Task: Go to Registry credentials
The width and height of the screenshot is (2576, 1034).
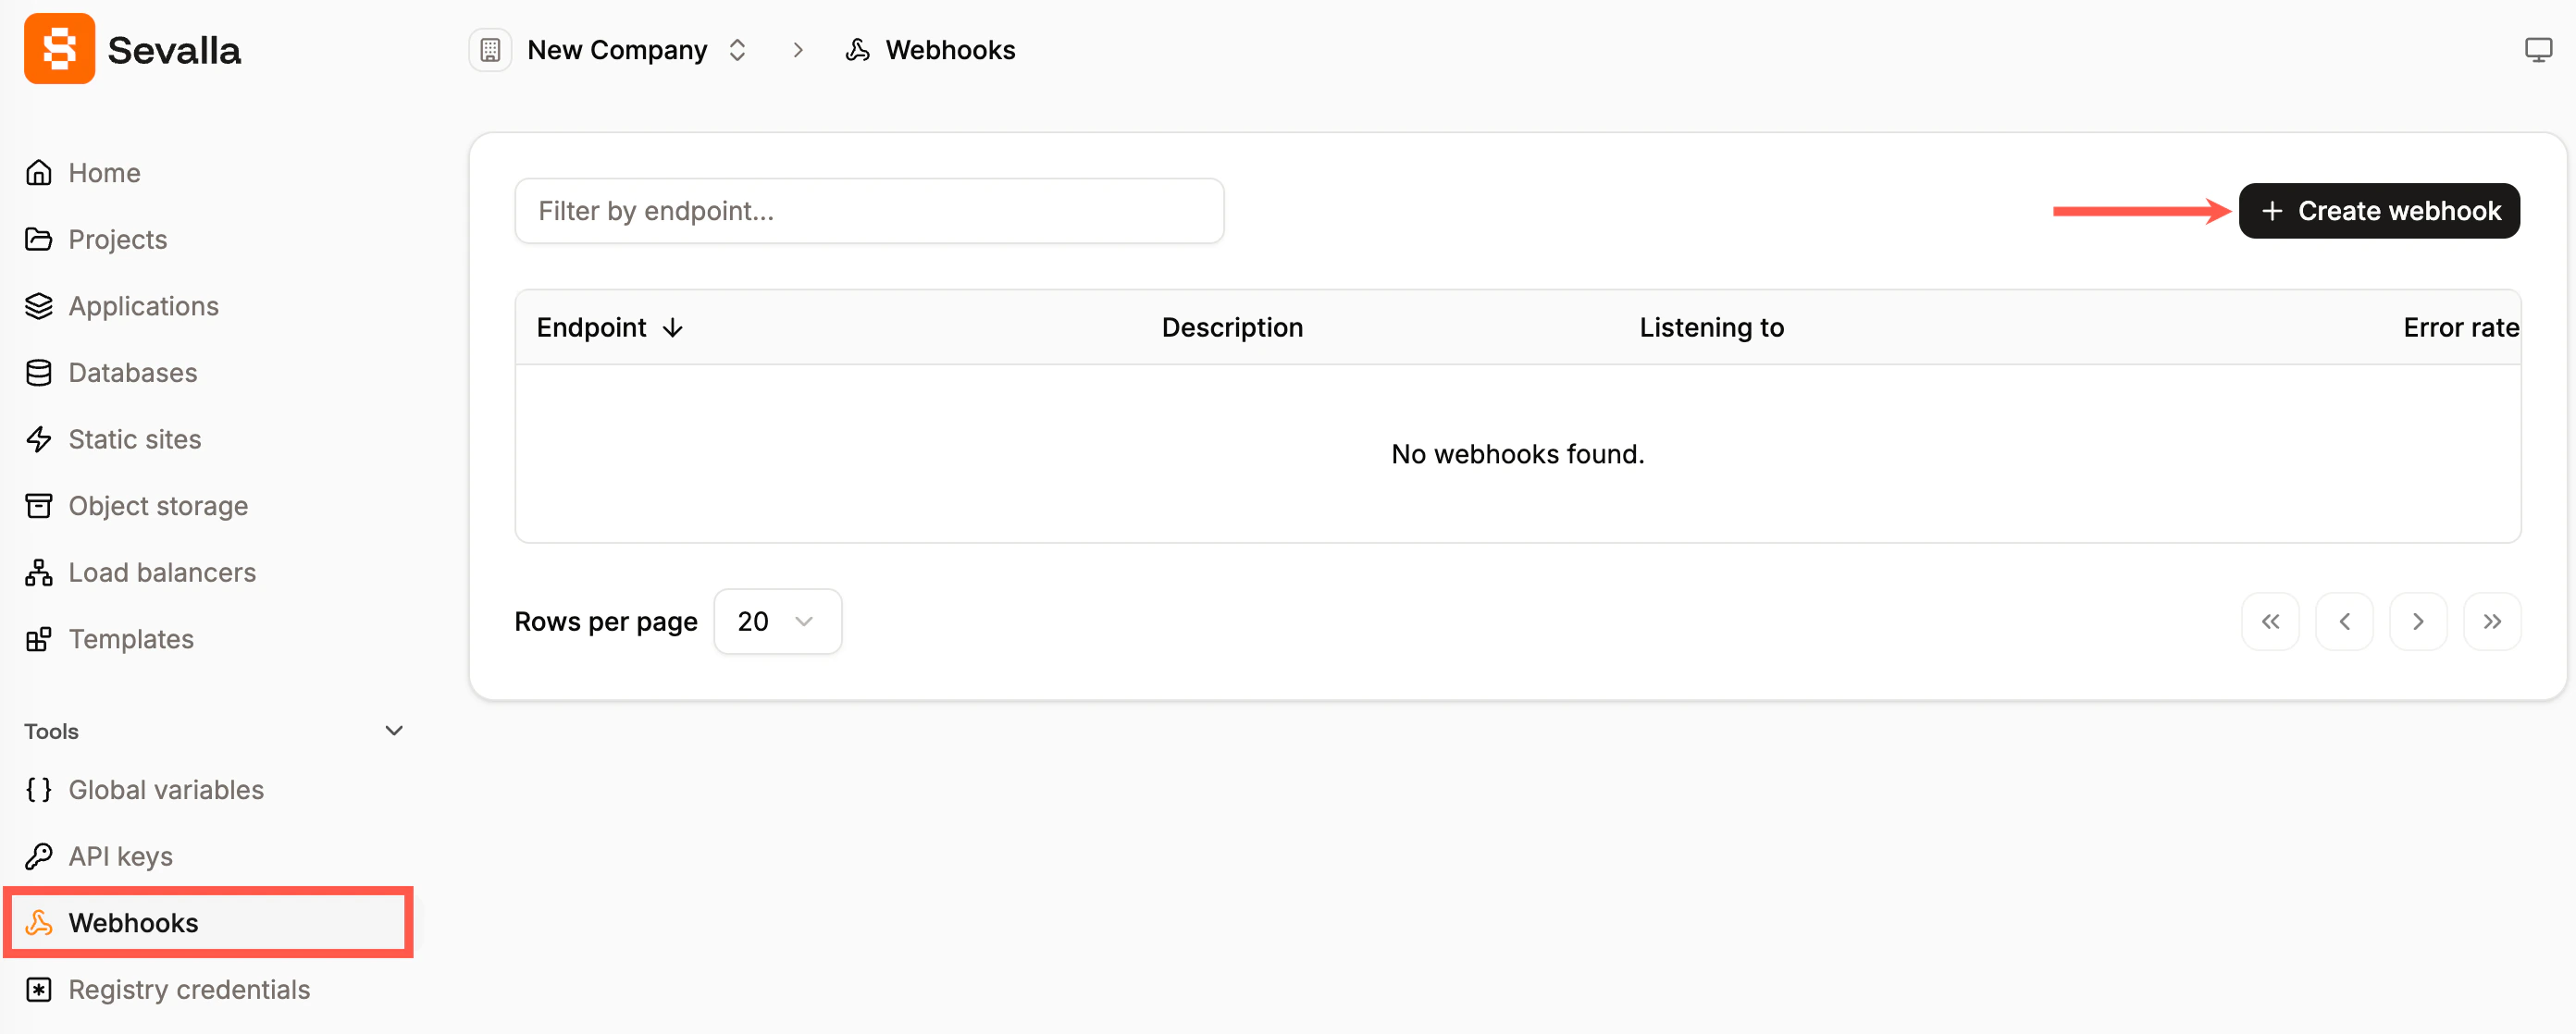Action: coord(188,989)
